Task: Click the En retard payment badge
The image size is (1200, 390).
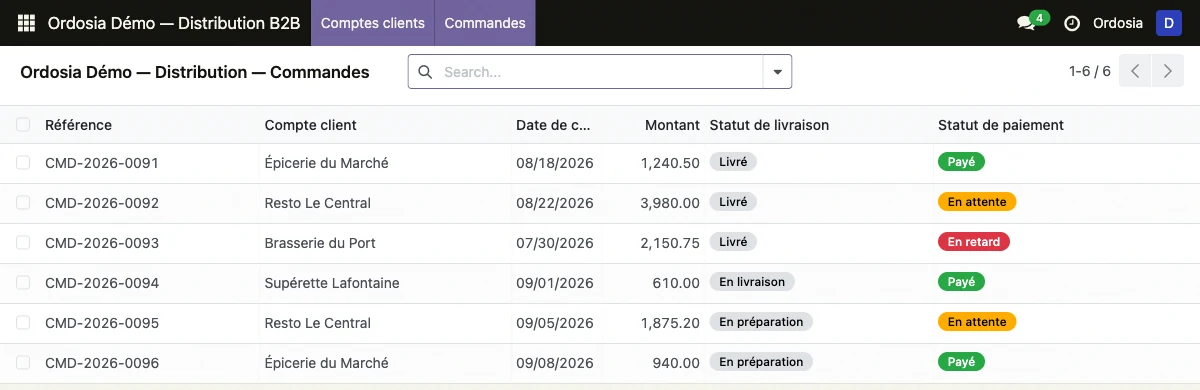Action: tap(974, 242)
